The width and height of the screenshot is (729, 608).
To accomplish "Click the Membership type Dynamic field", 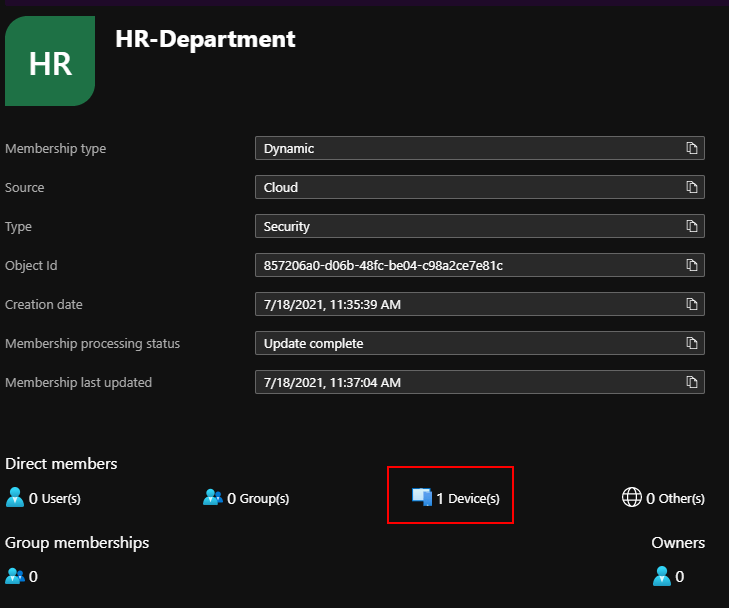I will (465, 149).
